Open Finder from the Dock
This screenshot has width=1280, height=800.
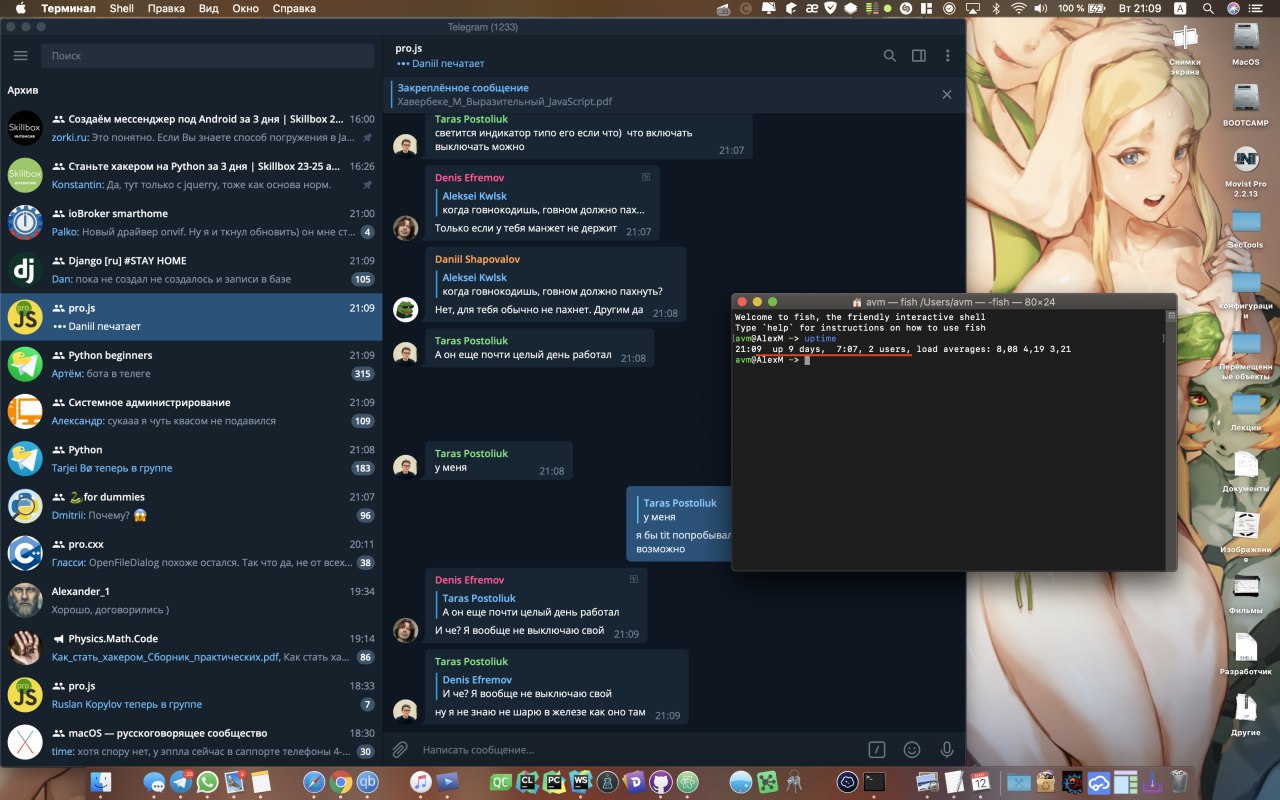[100, 782]
